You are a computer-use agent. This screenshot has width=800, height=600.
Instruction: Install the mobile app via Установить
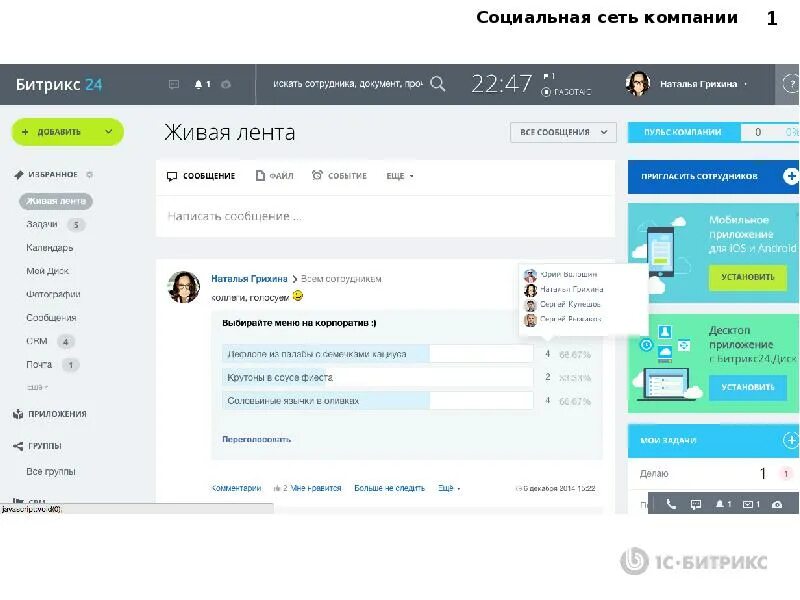(747, 277)
